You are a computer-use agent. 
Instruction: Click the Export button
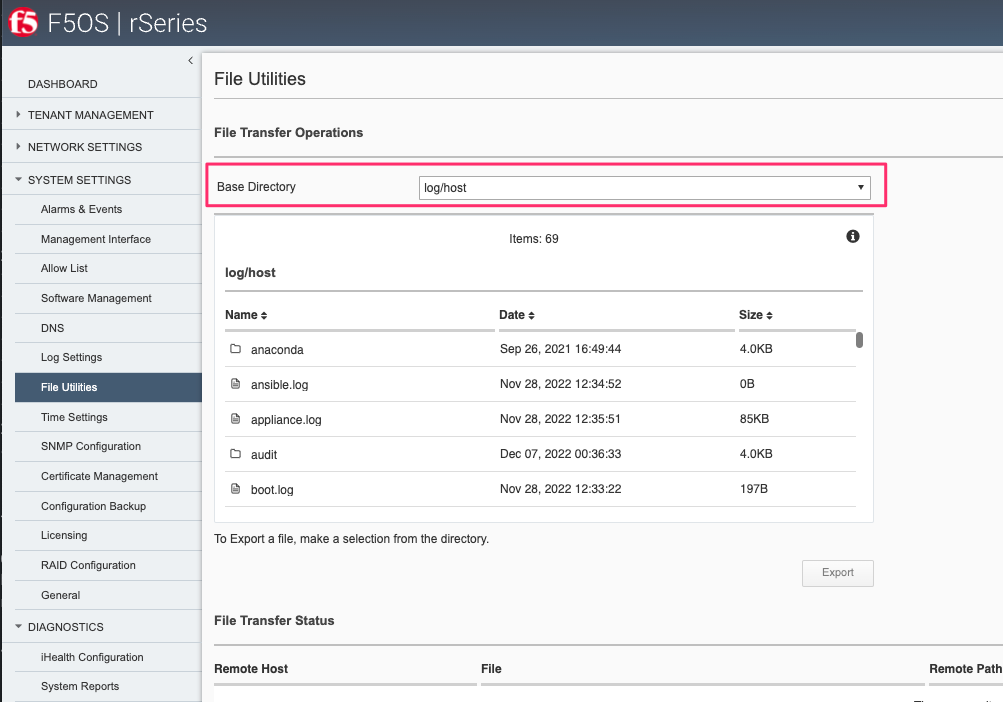(838, 573)
